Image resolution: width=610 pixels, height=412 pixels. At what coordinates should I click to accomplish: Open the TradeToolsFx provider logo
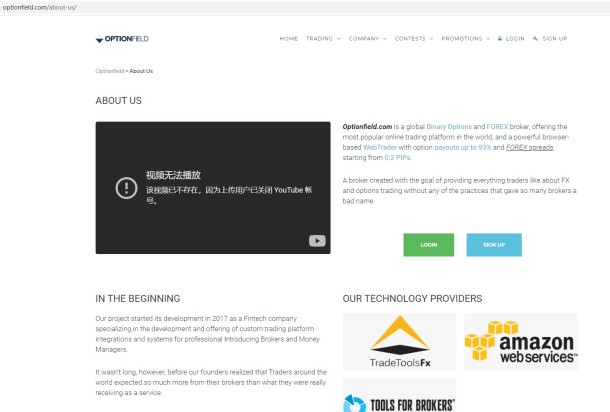399,341
